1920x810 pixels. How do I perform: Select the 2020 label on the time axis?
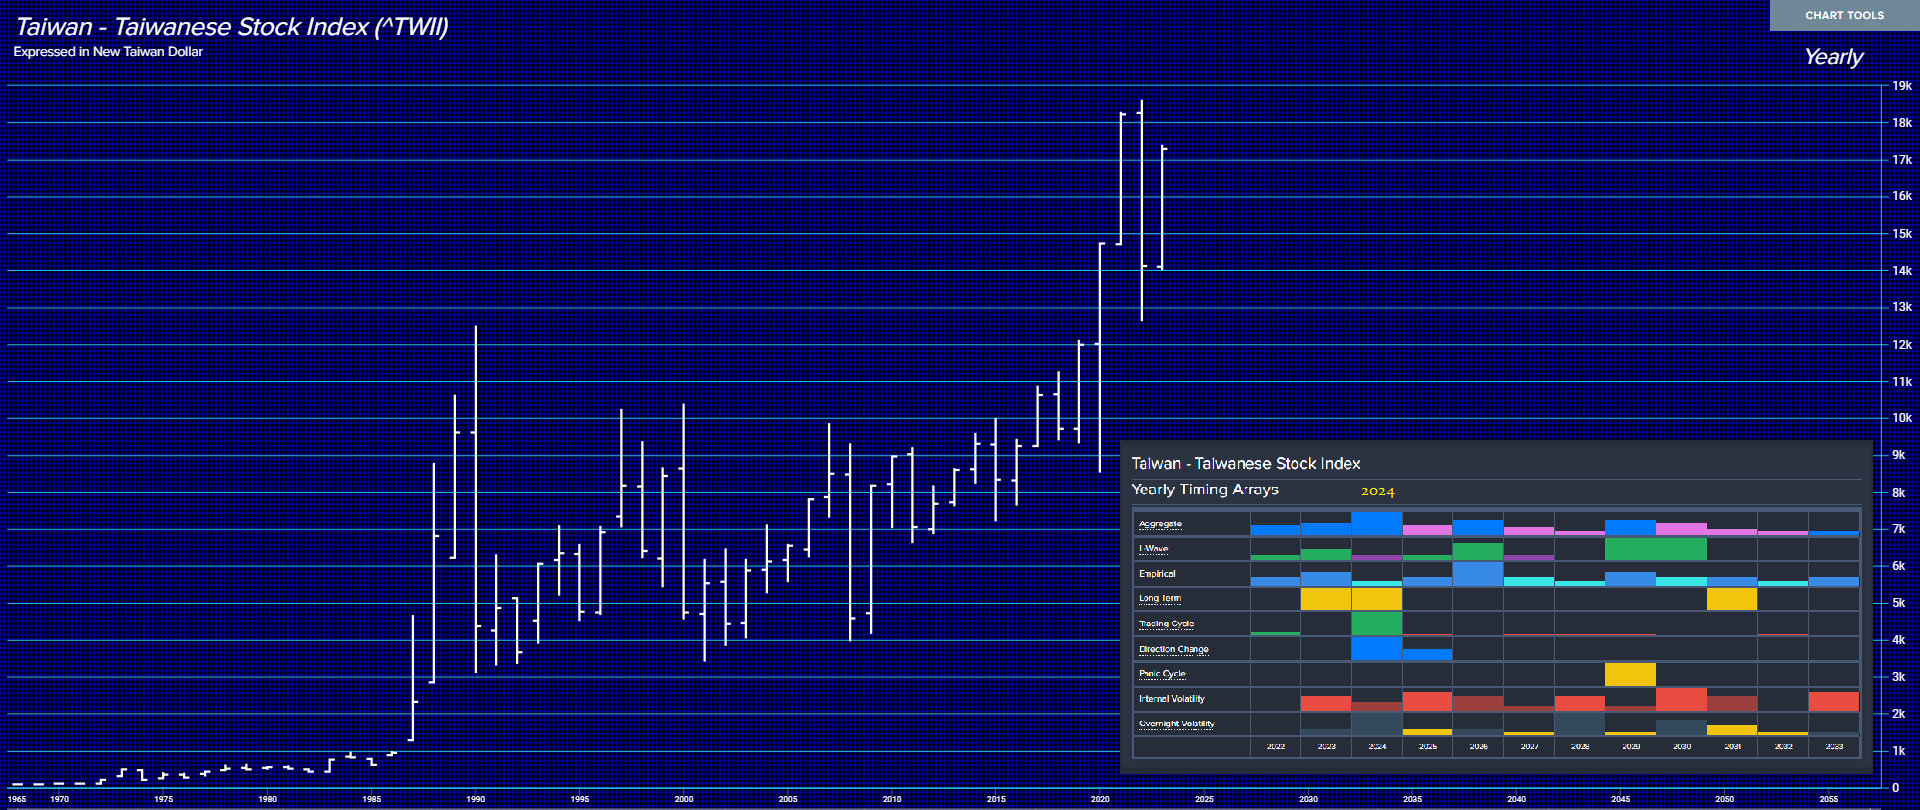[1100, 799]
